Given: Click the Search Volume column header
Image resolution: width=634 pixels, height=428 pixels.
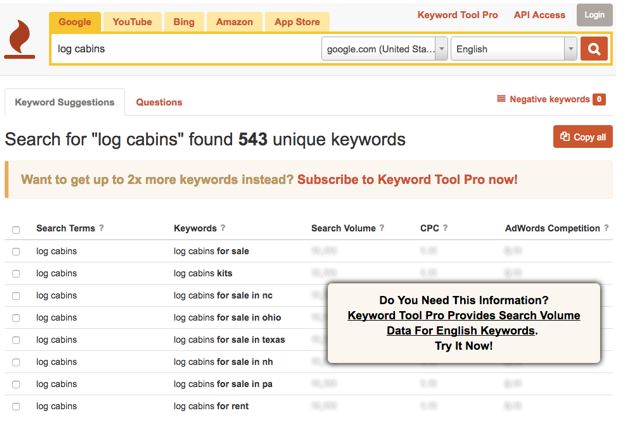Looking at the screenshot, I should click(x=343, y=228).
